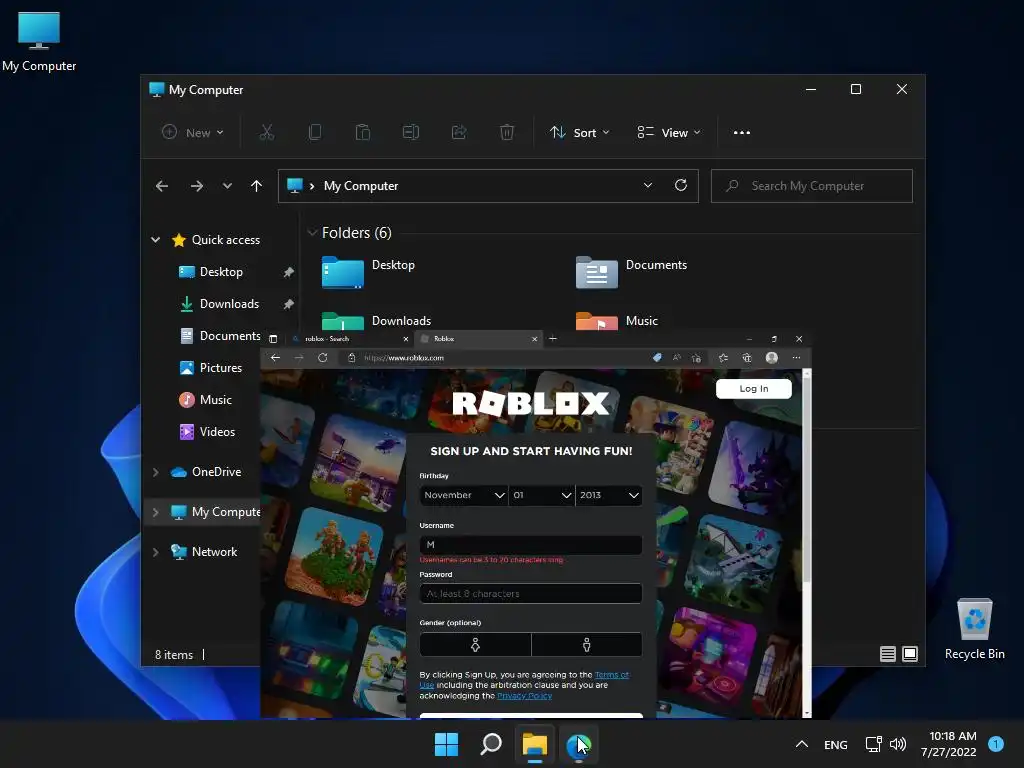Open birthday month dropdown showing November
The image size is (1024, 768).
click(x=464, y=495)
